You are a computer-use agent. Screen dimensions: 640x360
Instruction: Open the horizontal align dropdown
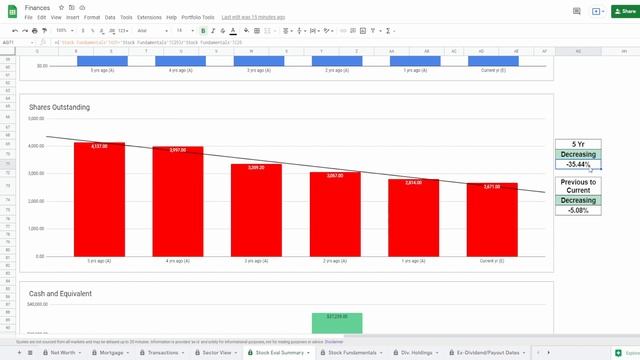[x=288, y=31]
